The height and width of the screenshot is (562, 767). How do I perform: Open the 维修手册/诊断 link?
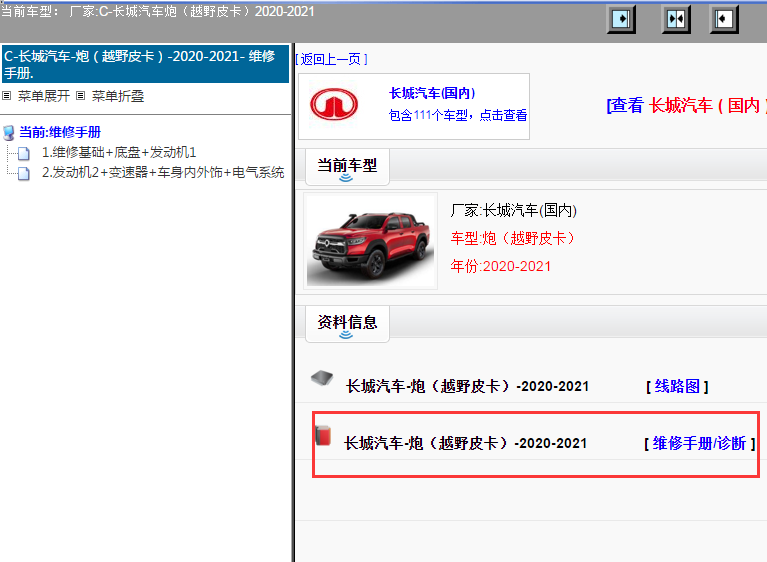point(700,443)
